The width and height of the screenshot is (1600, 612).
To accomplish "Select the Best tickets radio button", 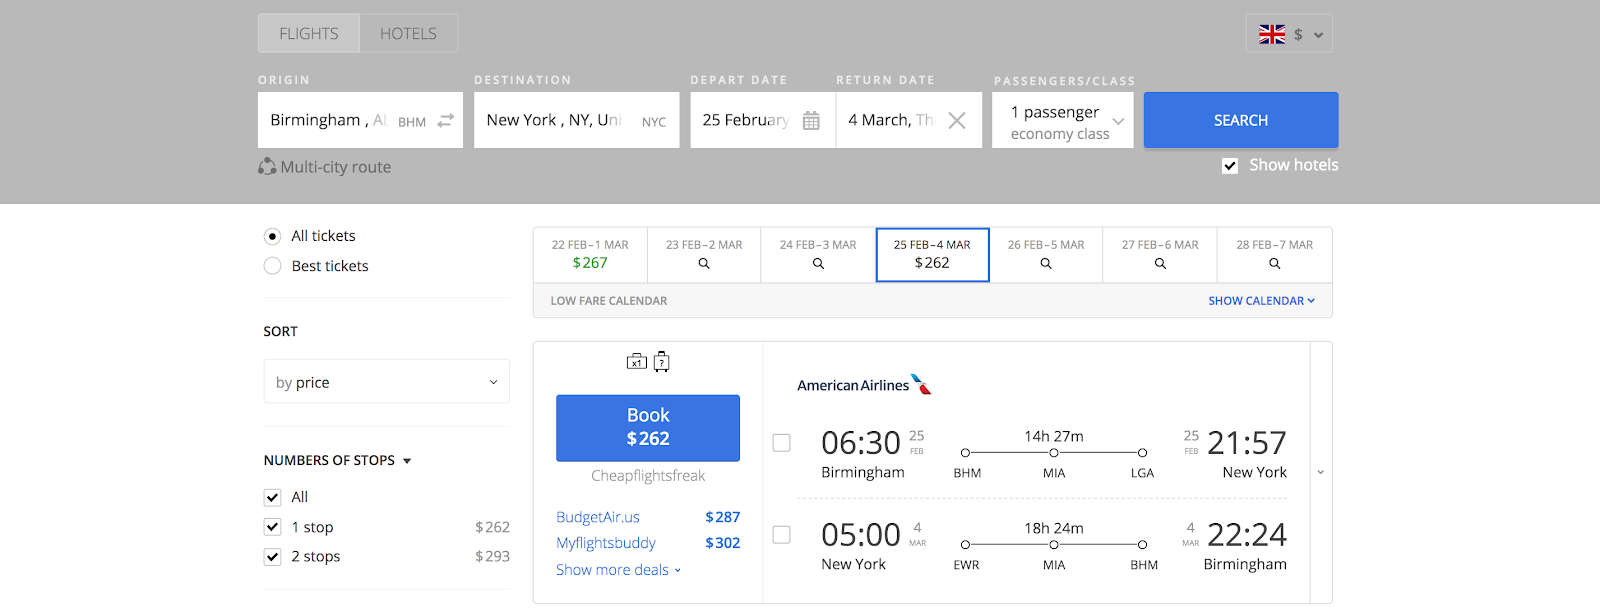I will (x=272, y=266).
